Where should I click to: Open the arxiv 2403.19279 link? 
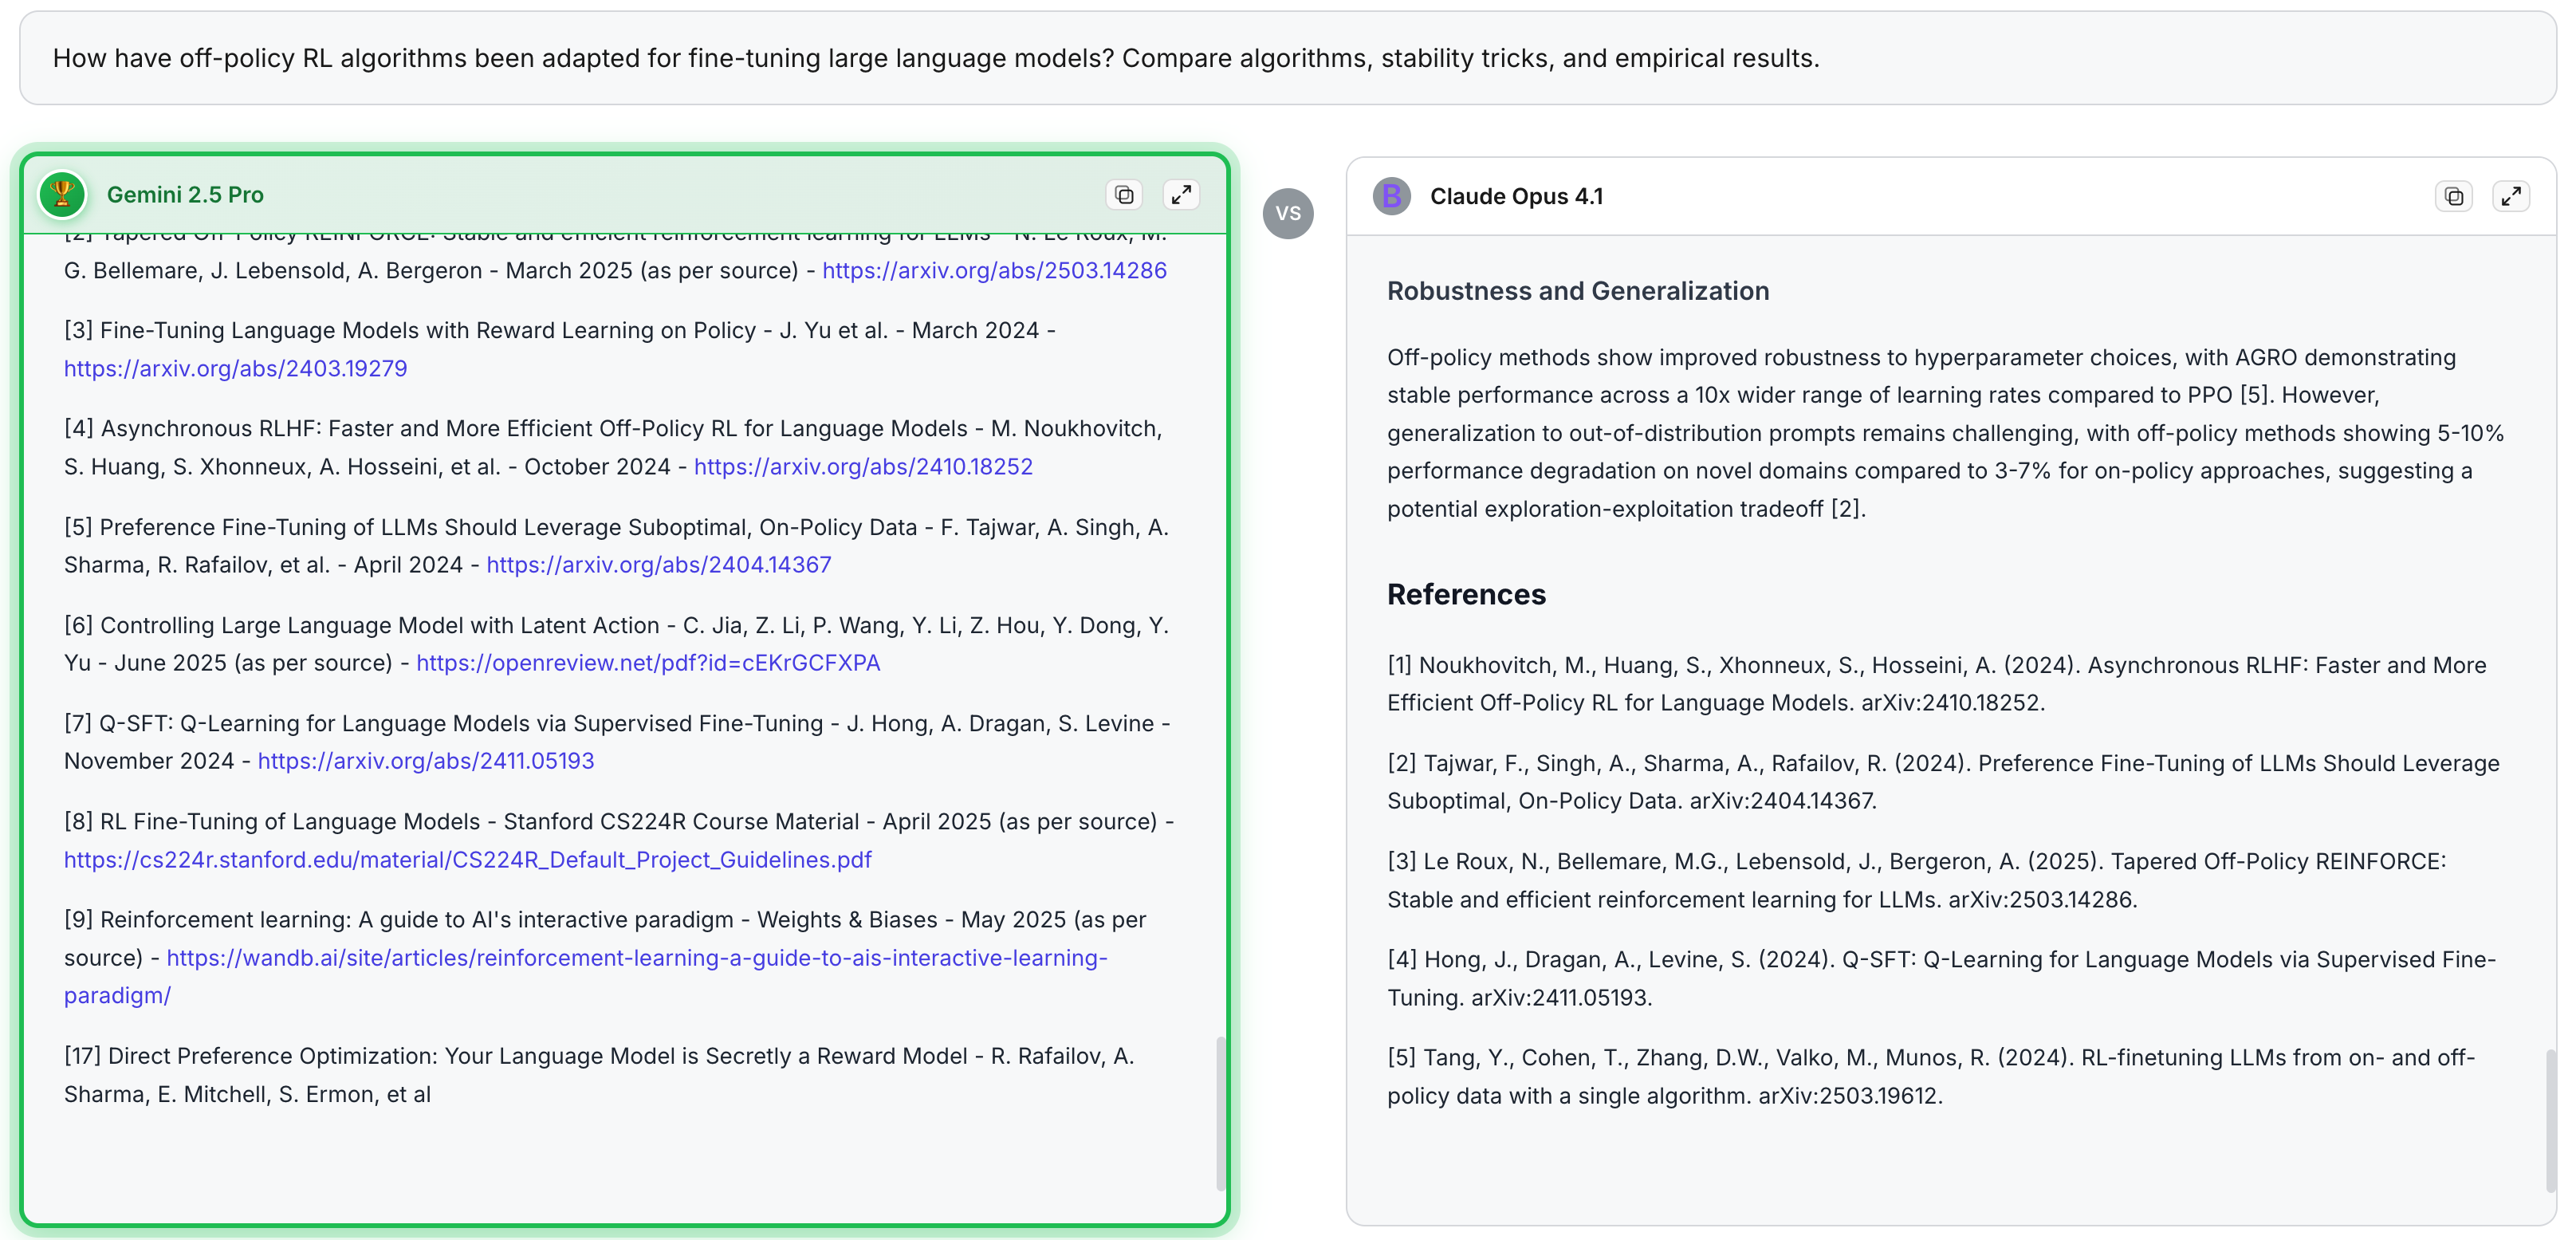point(236,369)
